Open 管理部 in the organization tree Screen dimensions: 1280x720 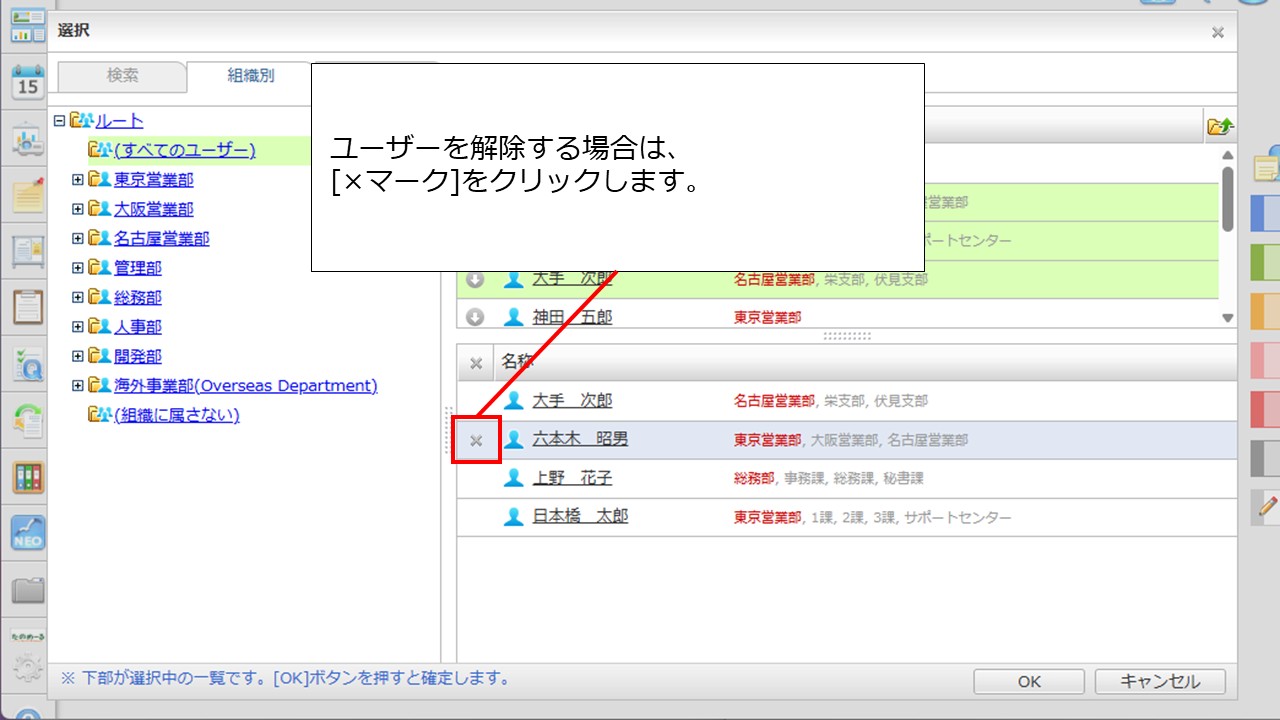[x=137, y=268]
